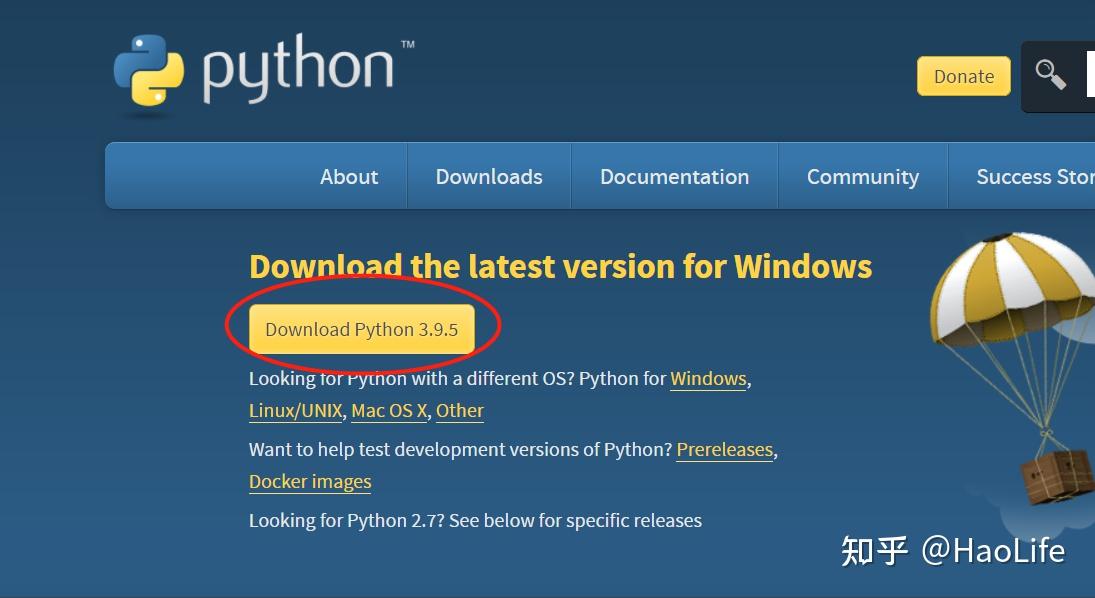The image size is (1095, 598).
Task: Click the yellow Donate button
Action: (x=963, y=76)
